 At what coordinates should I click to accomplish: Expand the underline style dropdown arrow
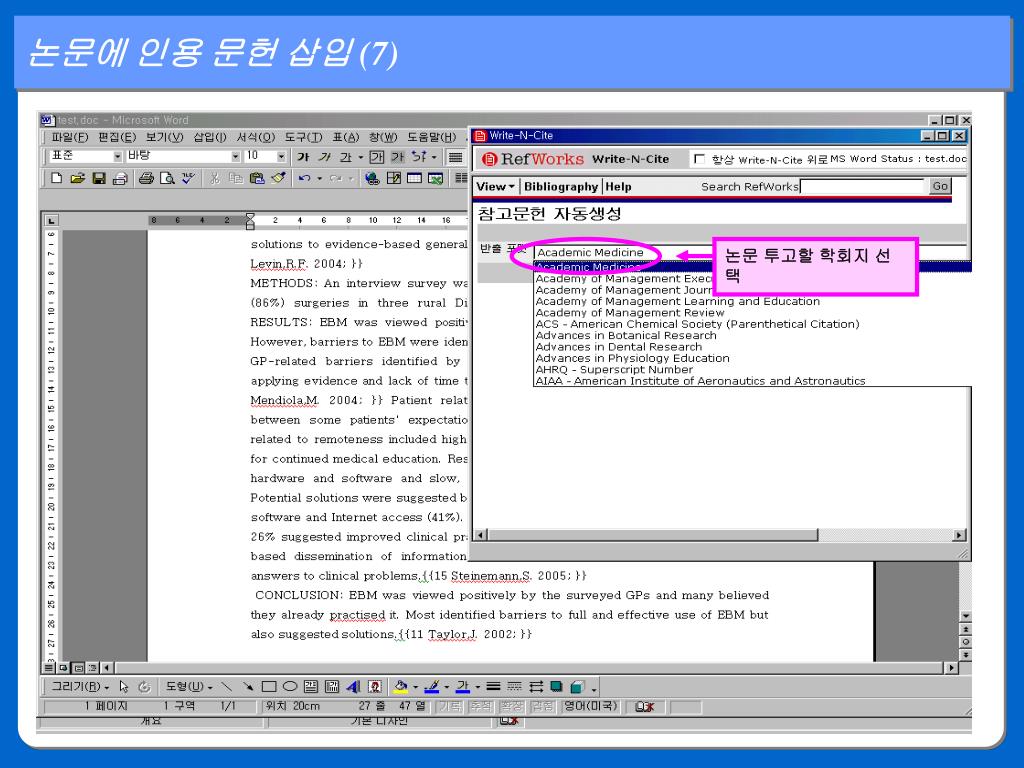[360, 157]
